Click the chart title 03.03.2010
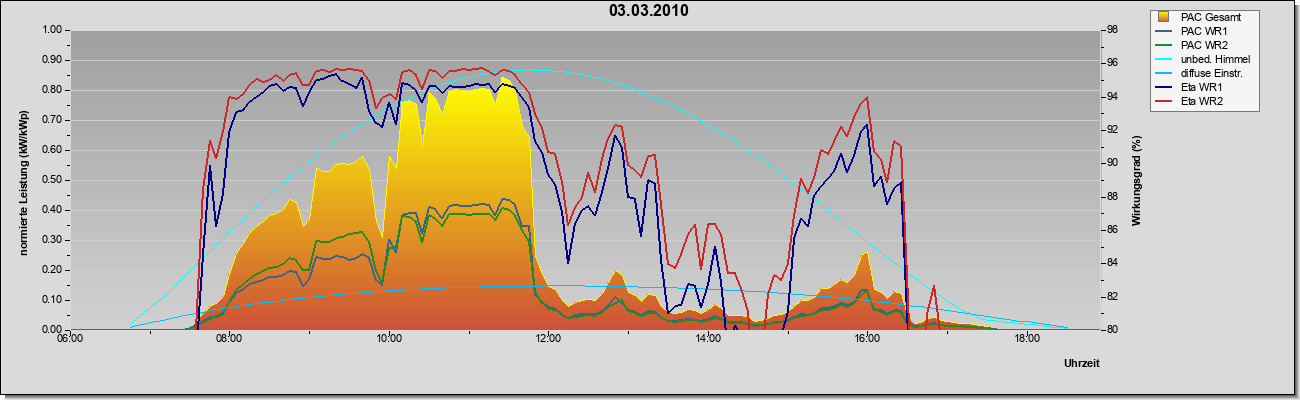Image resolution: width=1300 pixels, height=400 pixels. tap(648, 11)
